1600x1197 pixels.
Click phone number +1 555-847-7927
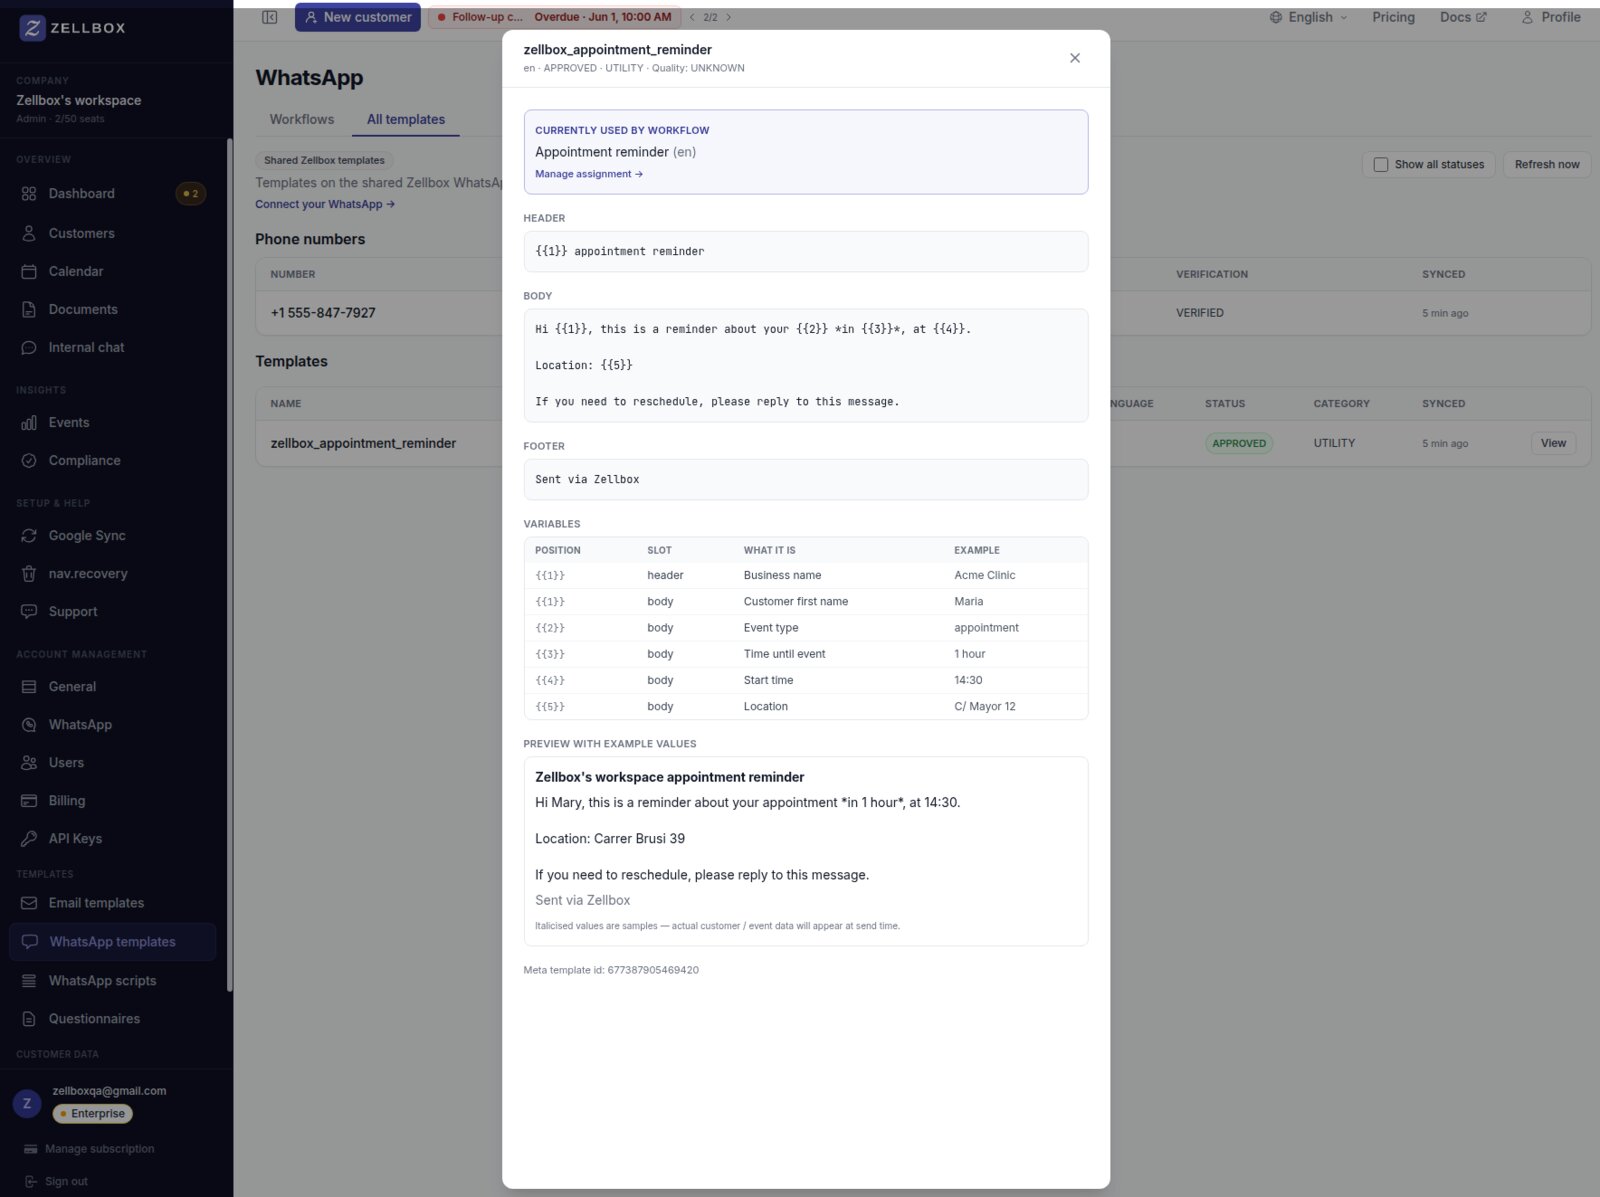pos(323,313)
